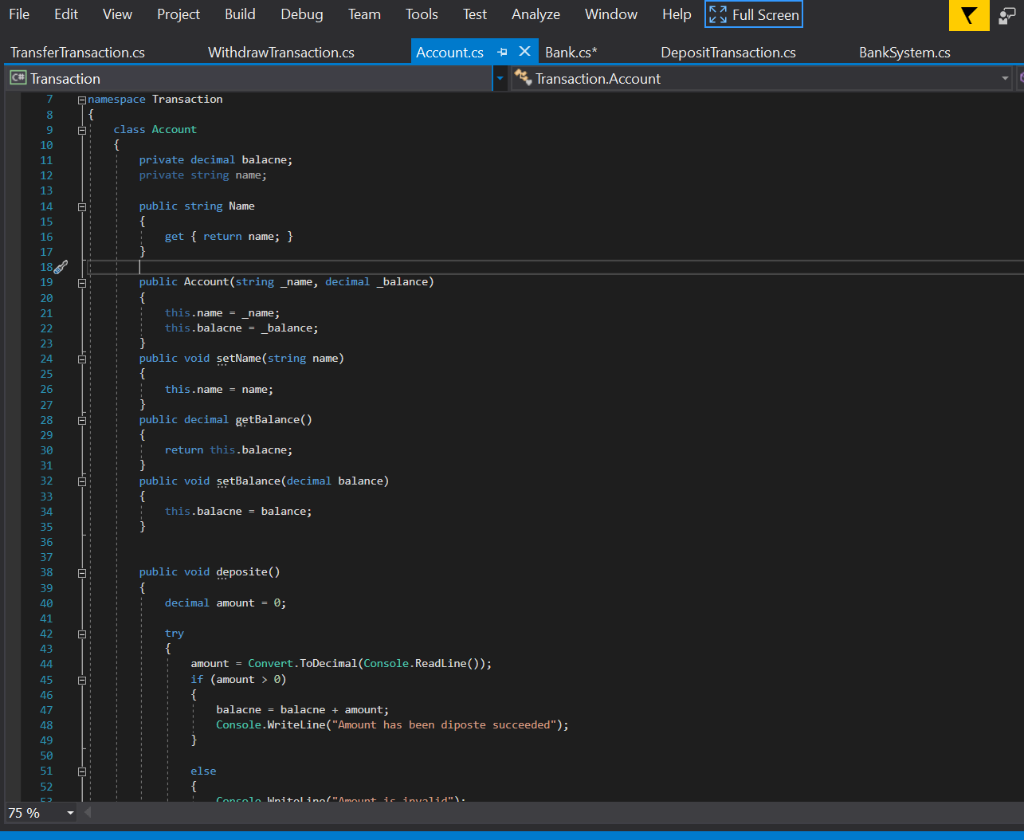Click the C# project icon beside Transaction
Image resolution: width=1024 pixels, height=840 pixels.
18,78
